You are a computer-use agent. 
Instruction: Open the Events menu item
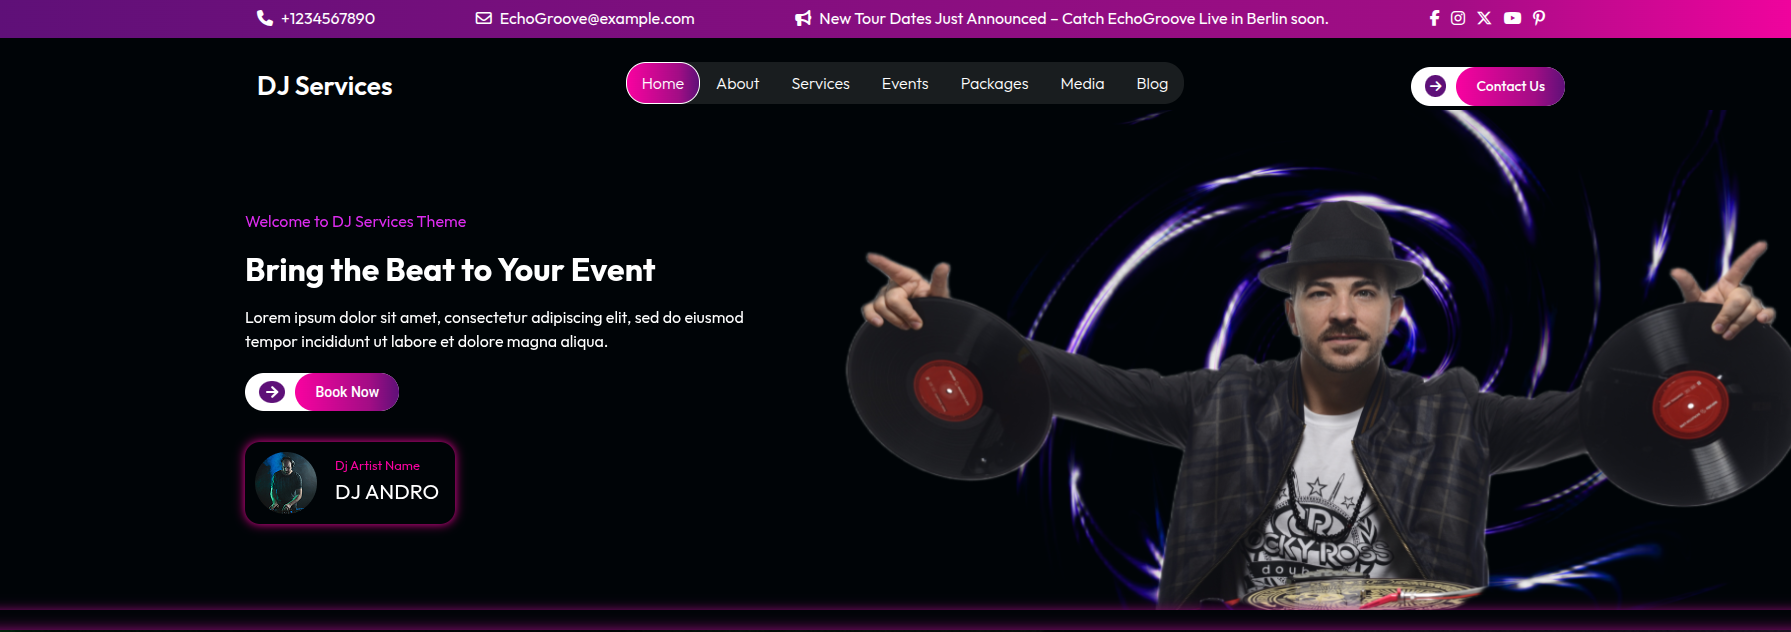click(905, 84)
